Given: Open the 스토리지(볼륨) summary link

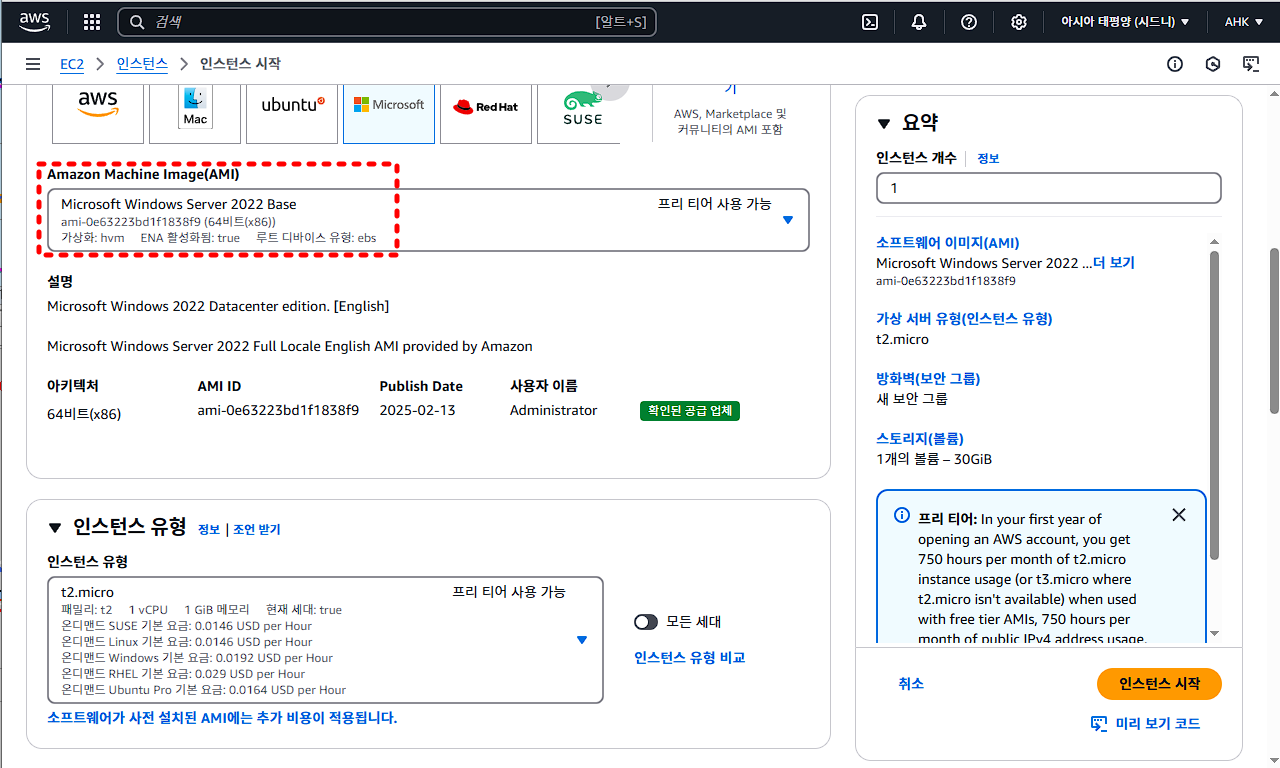Looking at the screenshot, I should (x=920, y=439).
